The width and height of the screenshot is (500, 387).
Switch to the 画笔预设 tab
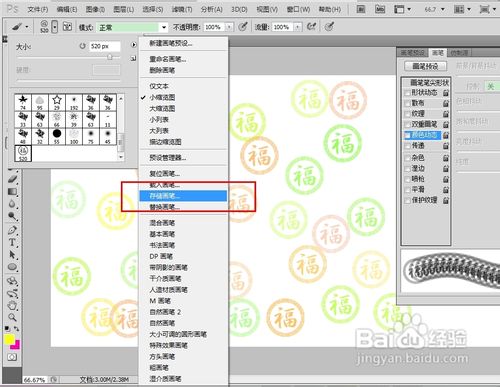(413, 53)
